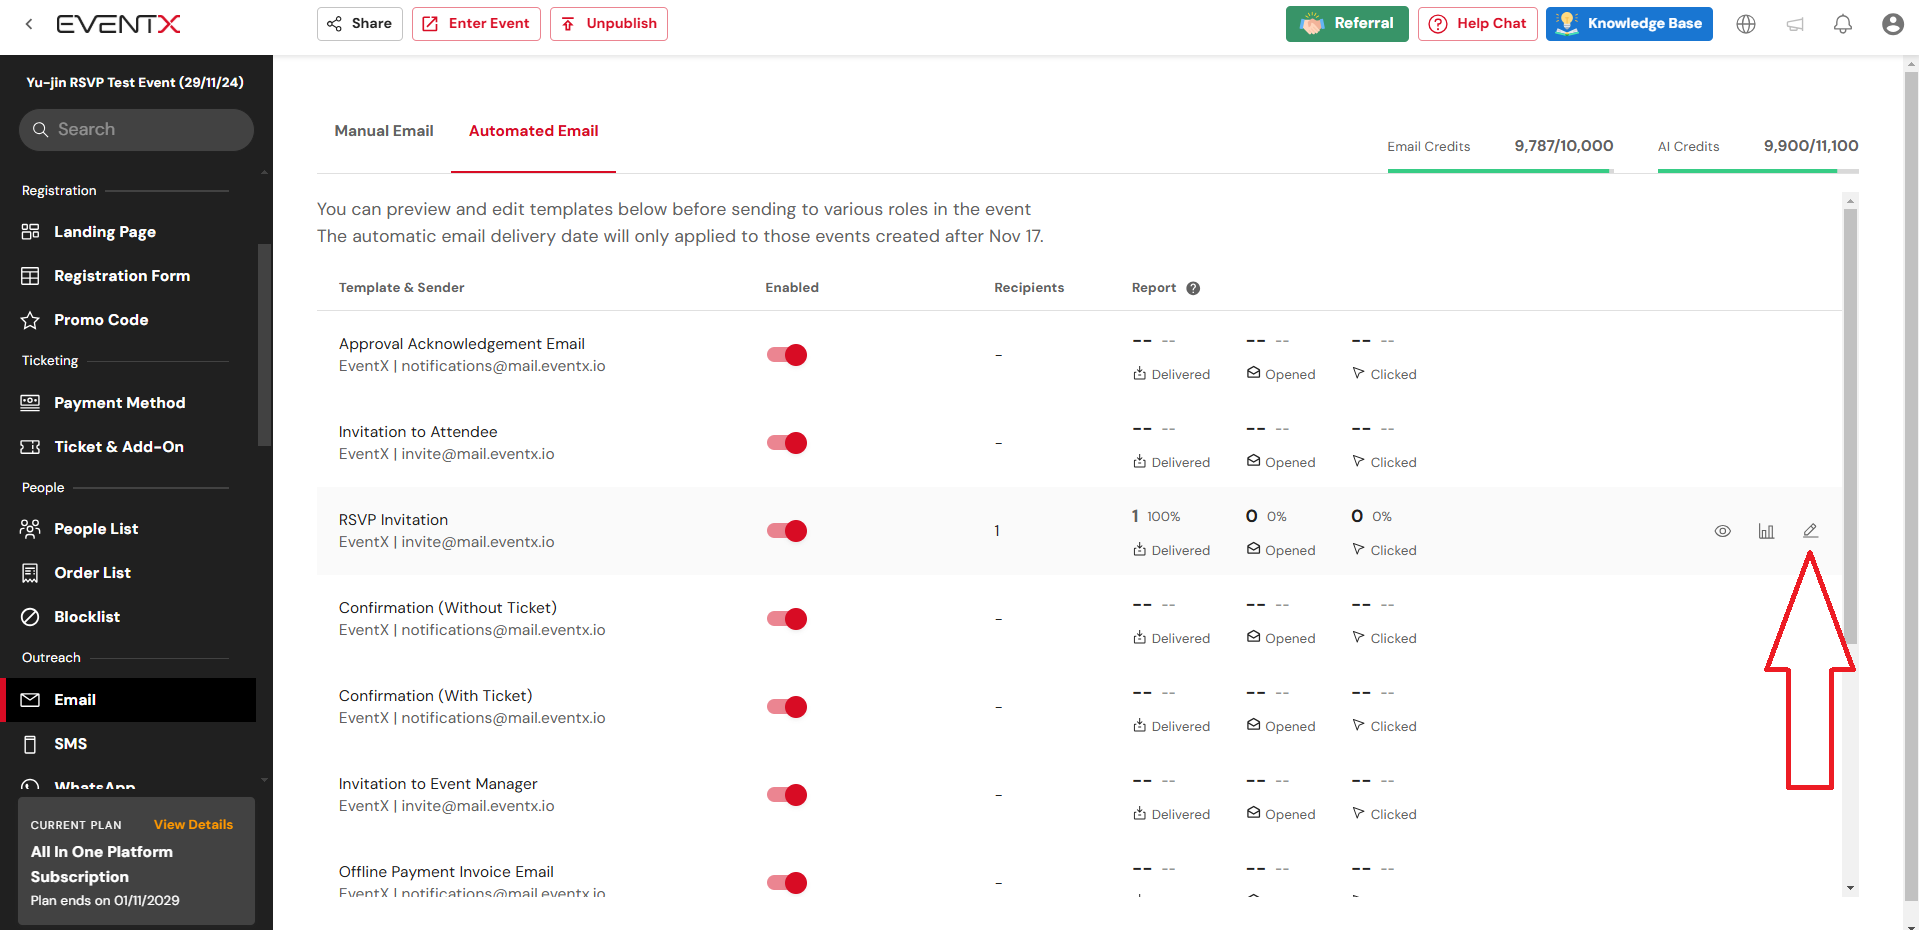Click the Order List receipt icon

[x=30, y=573]
